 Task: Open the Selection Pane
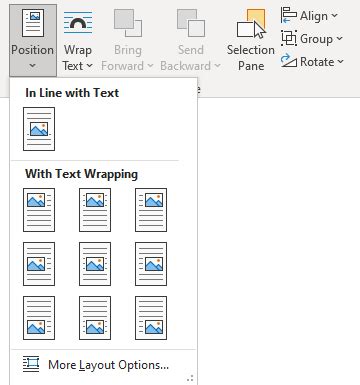click(x=251, y=40)
